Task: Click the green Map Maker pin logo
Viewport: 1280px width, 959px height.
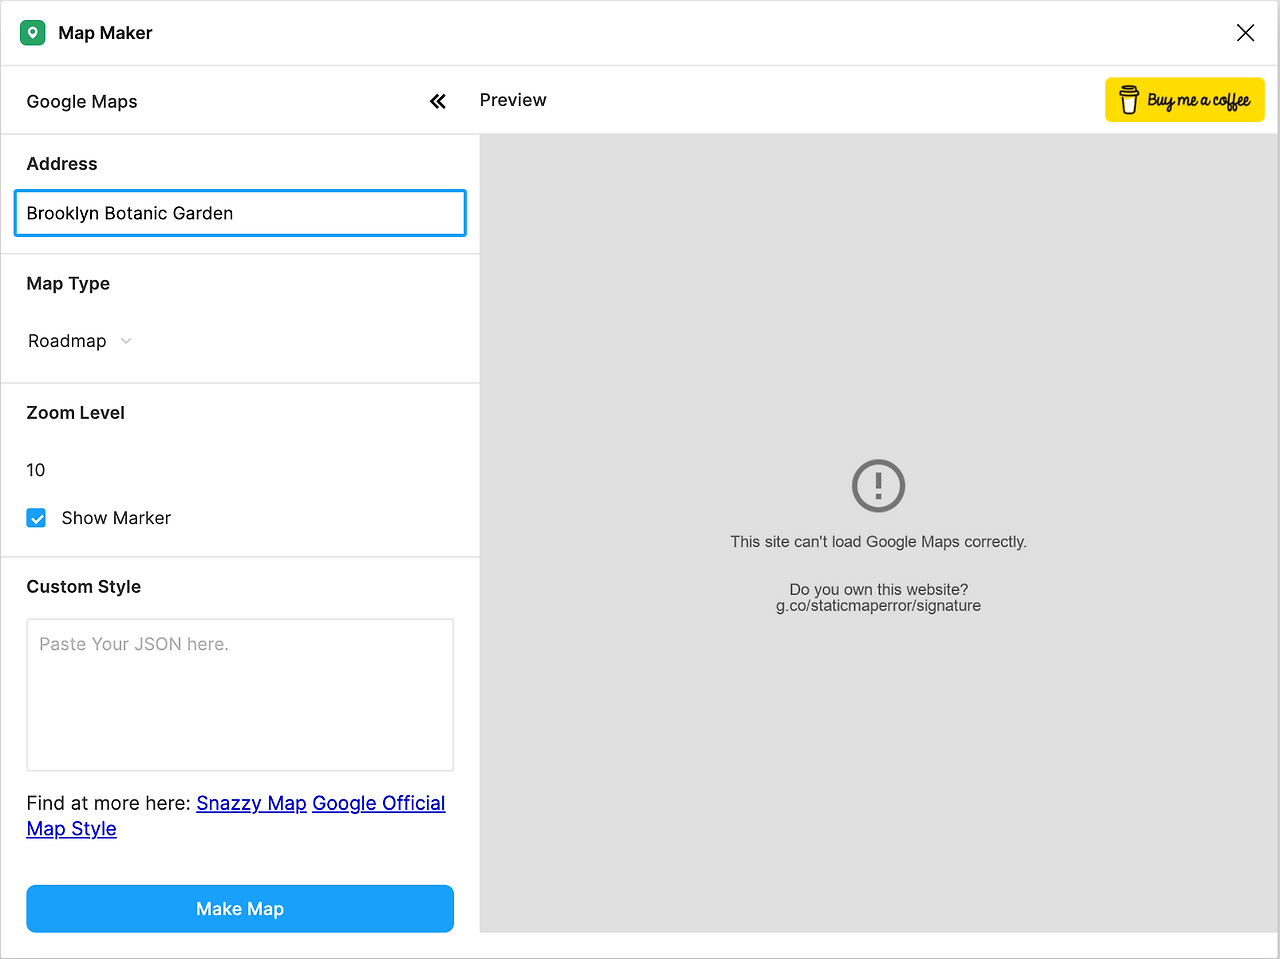Action: (x=33, y=33)
